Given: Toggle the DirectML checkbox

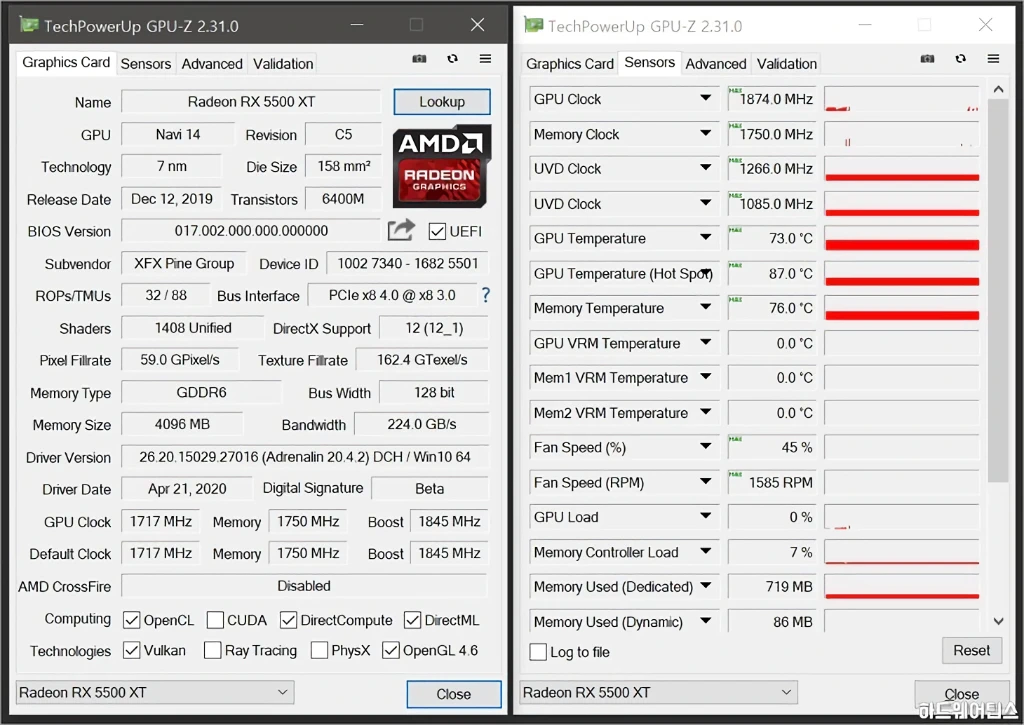Looking at the screenshot, I should coord(412,620).
